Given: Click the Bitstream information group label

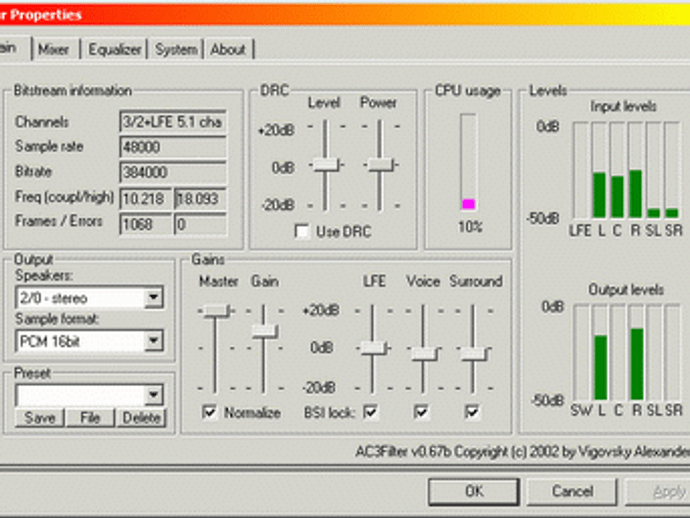Looking at the screenshot, I should (x=73, y=90).
